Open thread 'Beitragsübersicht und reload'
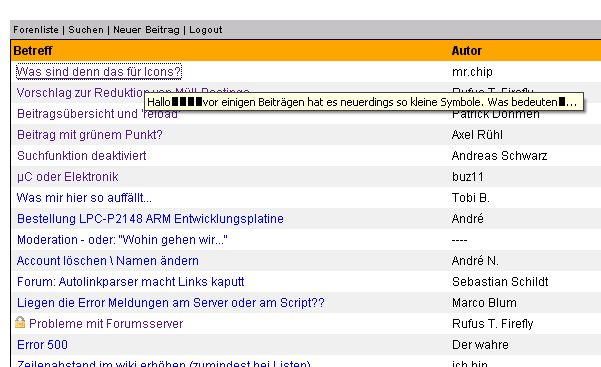This screenshot has height=367, width=601. 98,114
